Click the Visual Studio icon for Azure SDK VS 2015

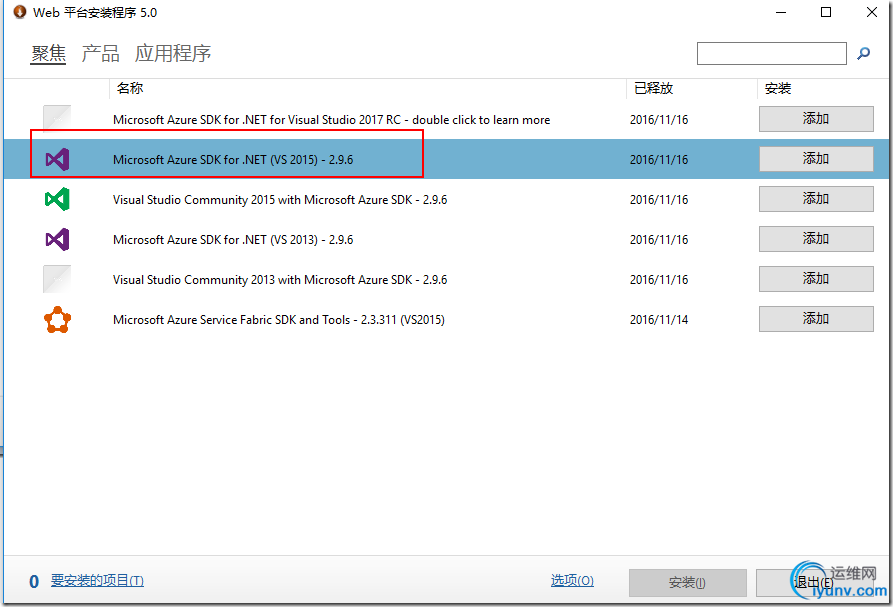click(58, 159)
